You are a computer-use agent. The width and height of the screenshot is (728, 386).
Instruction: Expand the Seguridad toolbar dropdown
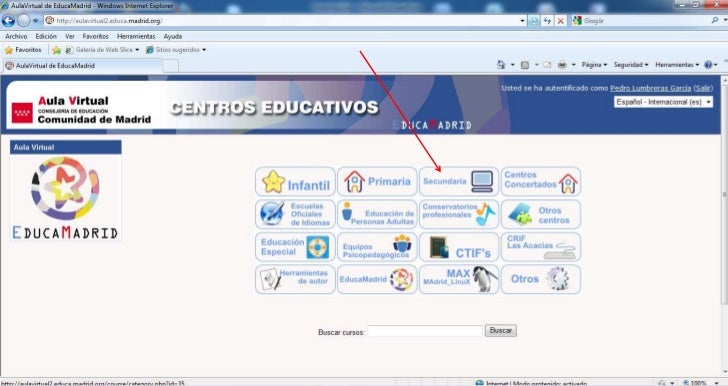[630, 65]
